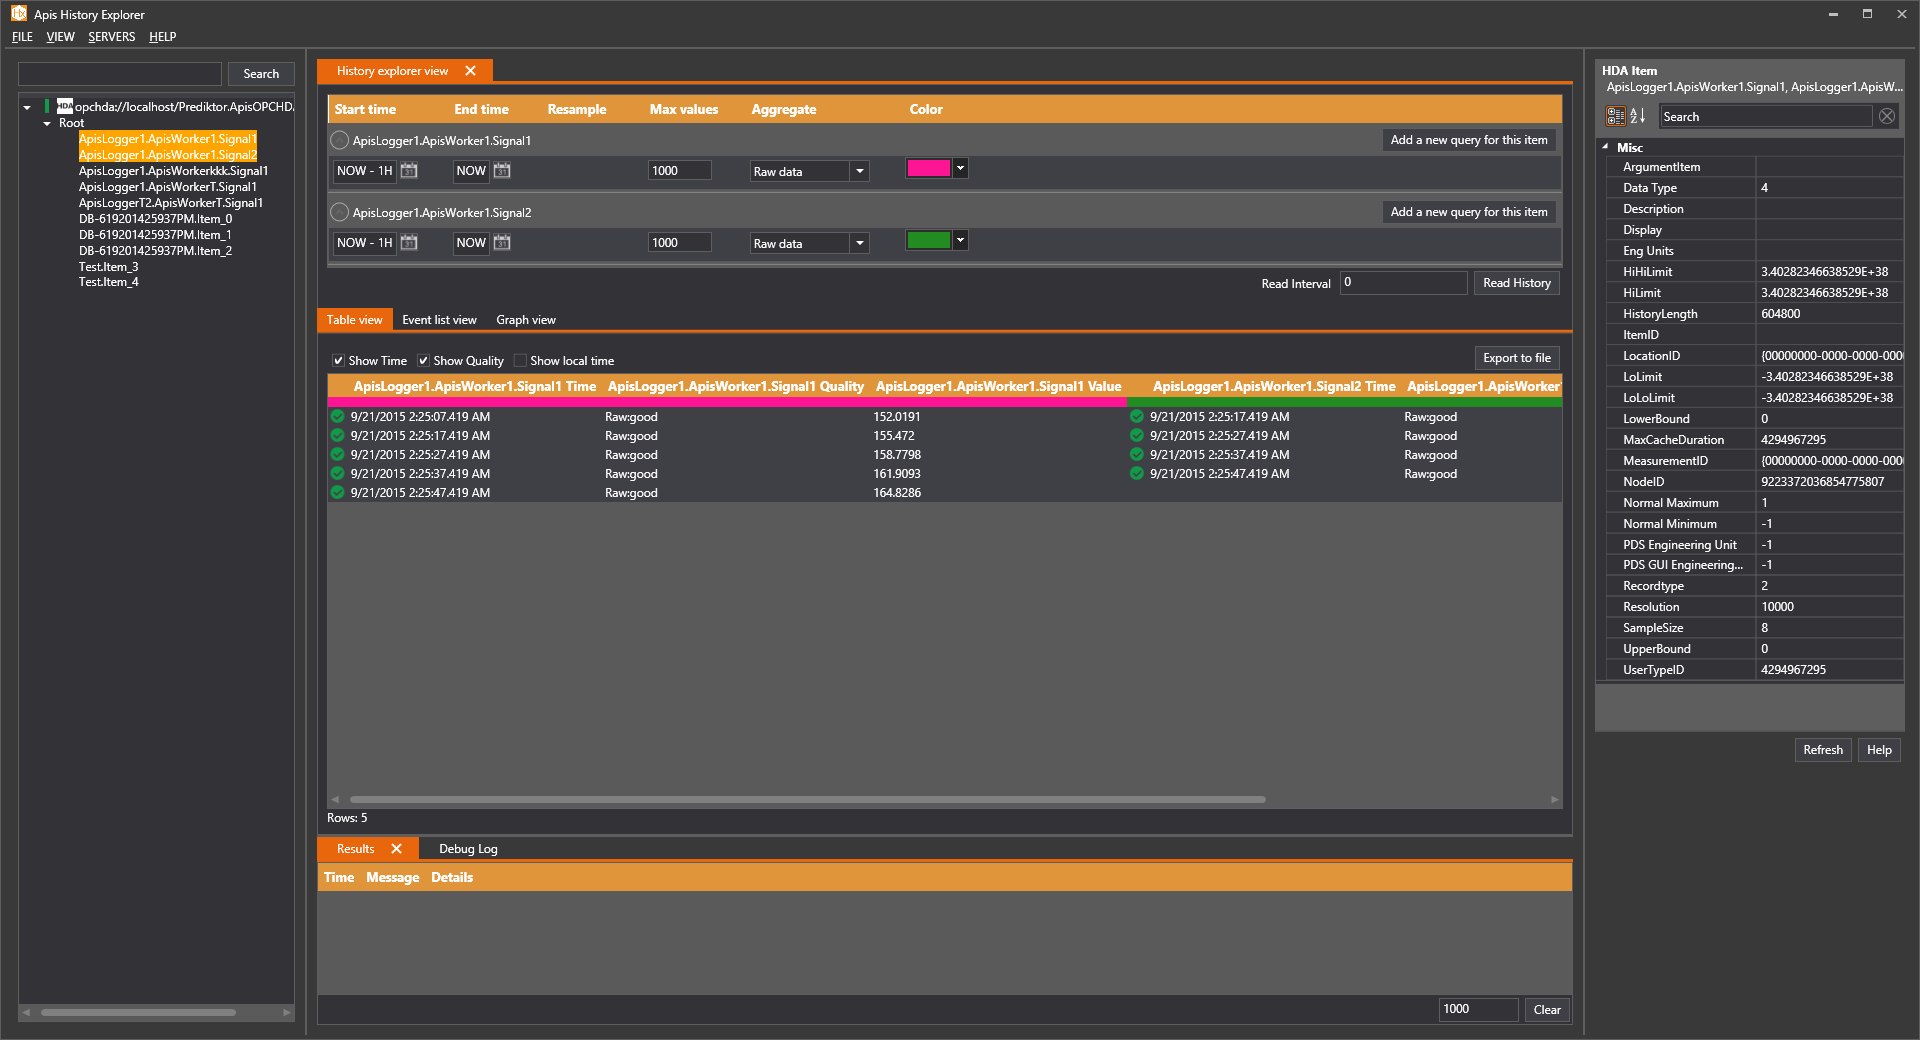Close the History explorer view tab

[x=470, y=71]
